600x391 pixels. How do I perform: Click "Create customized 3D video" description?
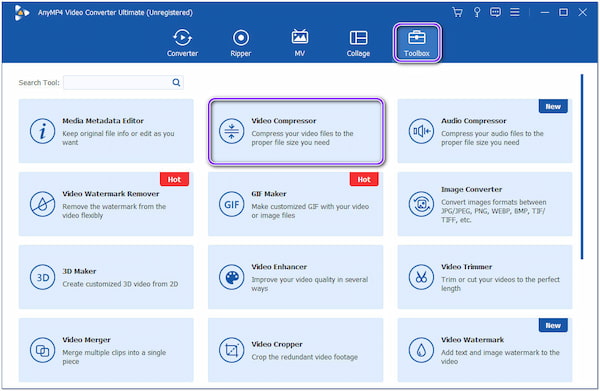tap(120, 284)
